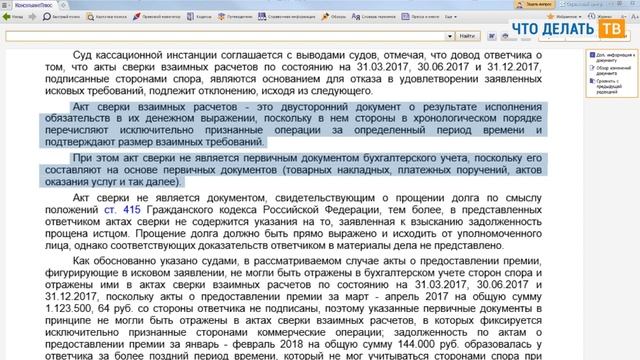This screenshot has width=640, height=360.
Task: Open Обзор изменений документа
Action: (x=611, y=70)
